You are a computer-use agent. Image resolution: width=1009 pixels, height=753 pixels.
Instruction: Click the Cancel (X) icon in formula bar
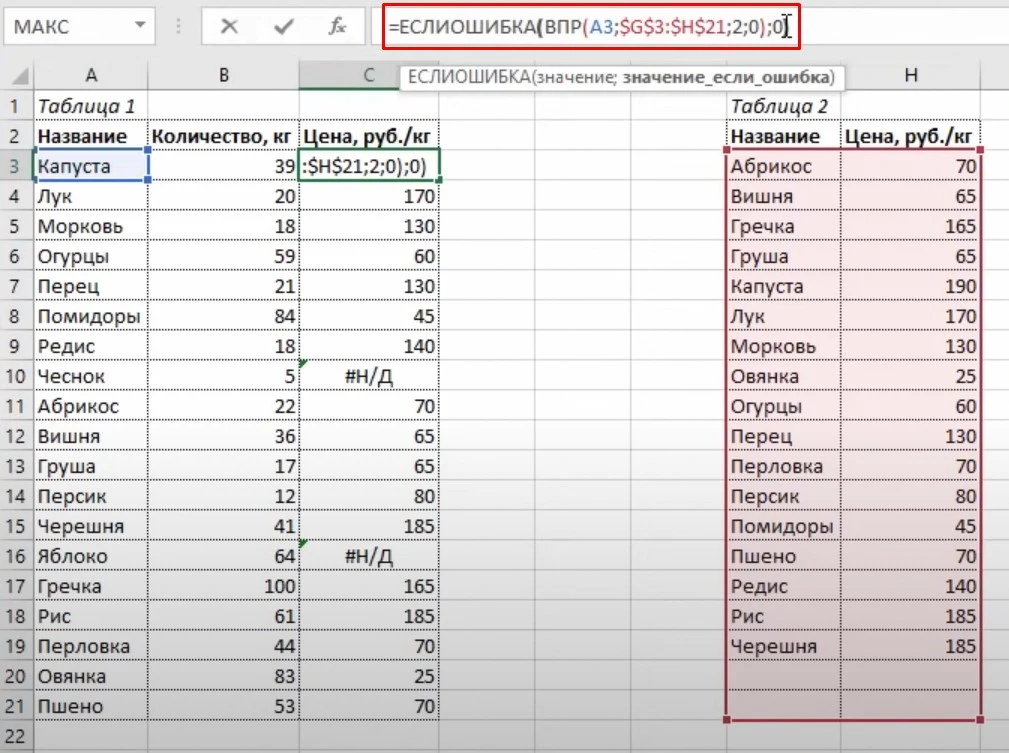(229, 27)
